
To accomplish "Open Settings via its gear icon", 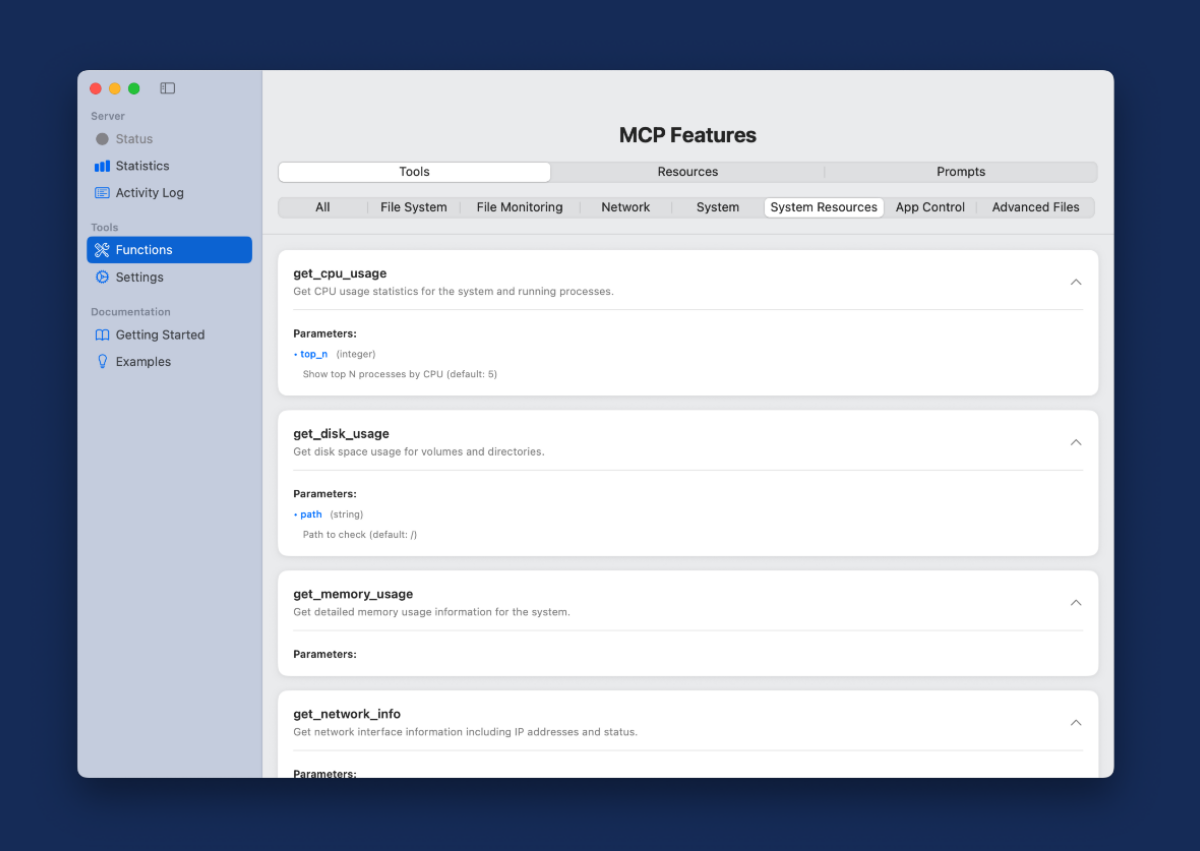I will pyautogui.click(x=102, y=277).
